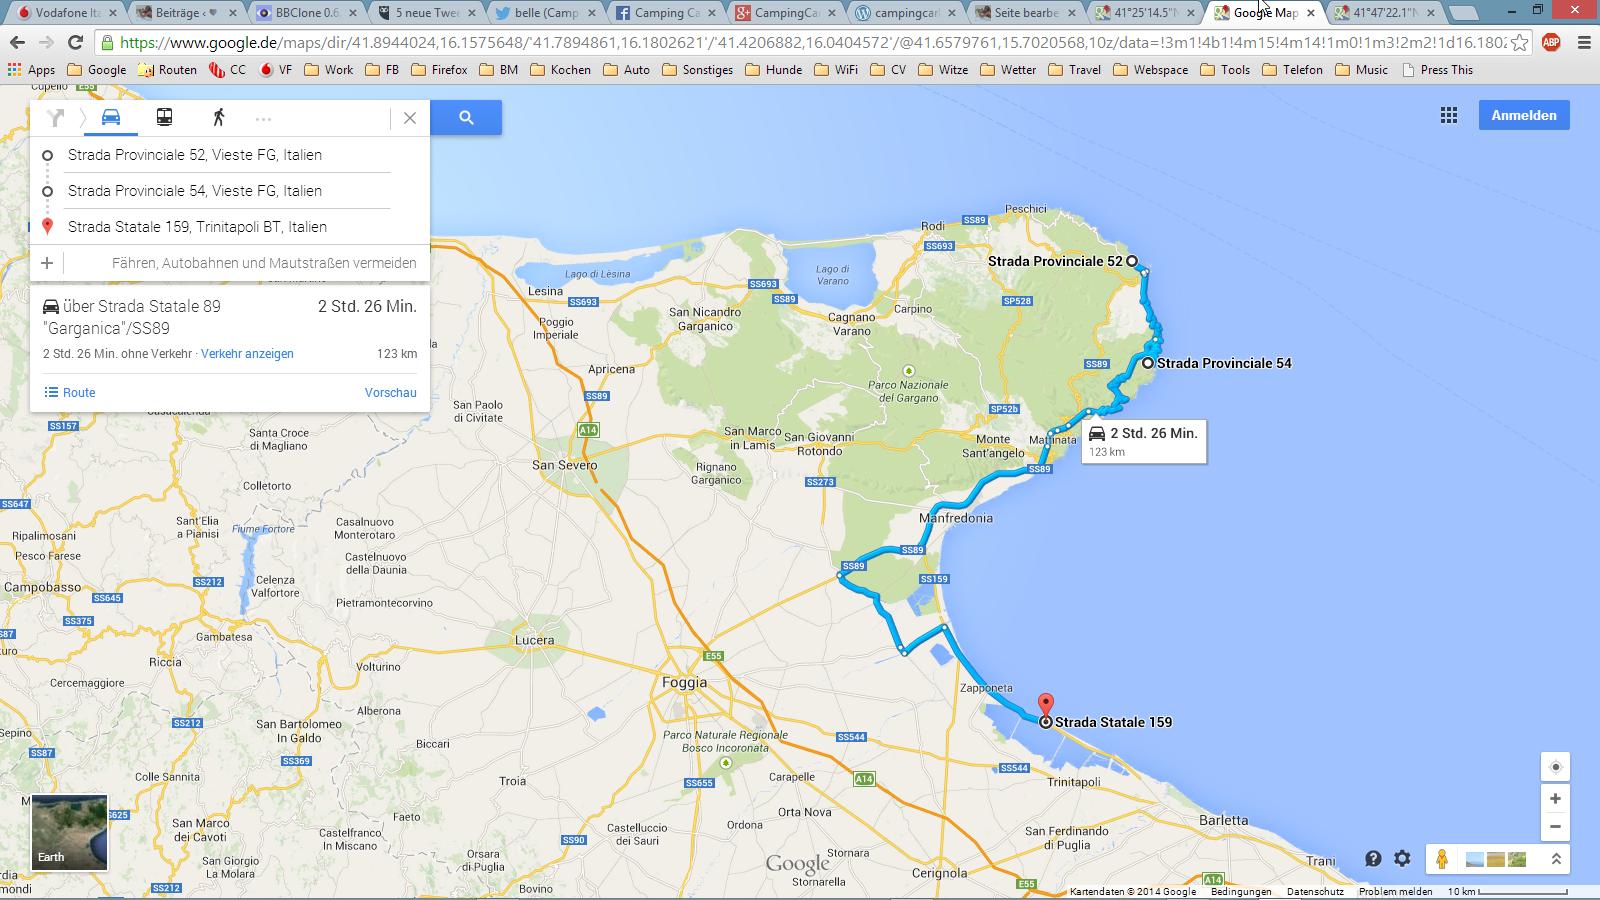Click the Strada Provinciale 54 waypoint marker on map
The image size is (1600, 900).
(1148, 363)
